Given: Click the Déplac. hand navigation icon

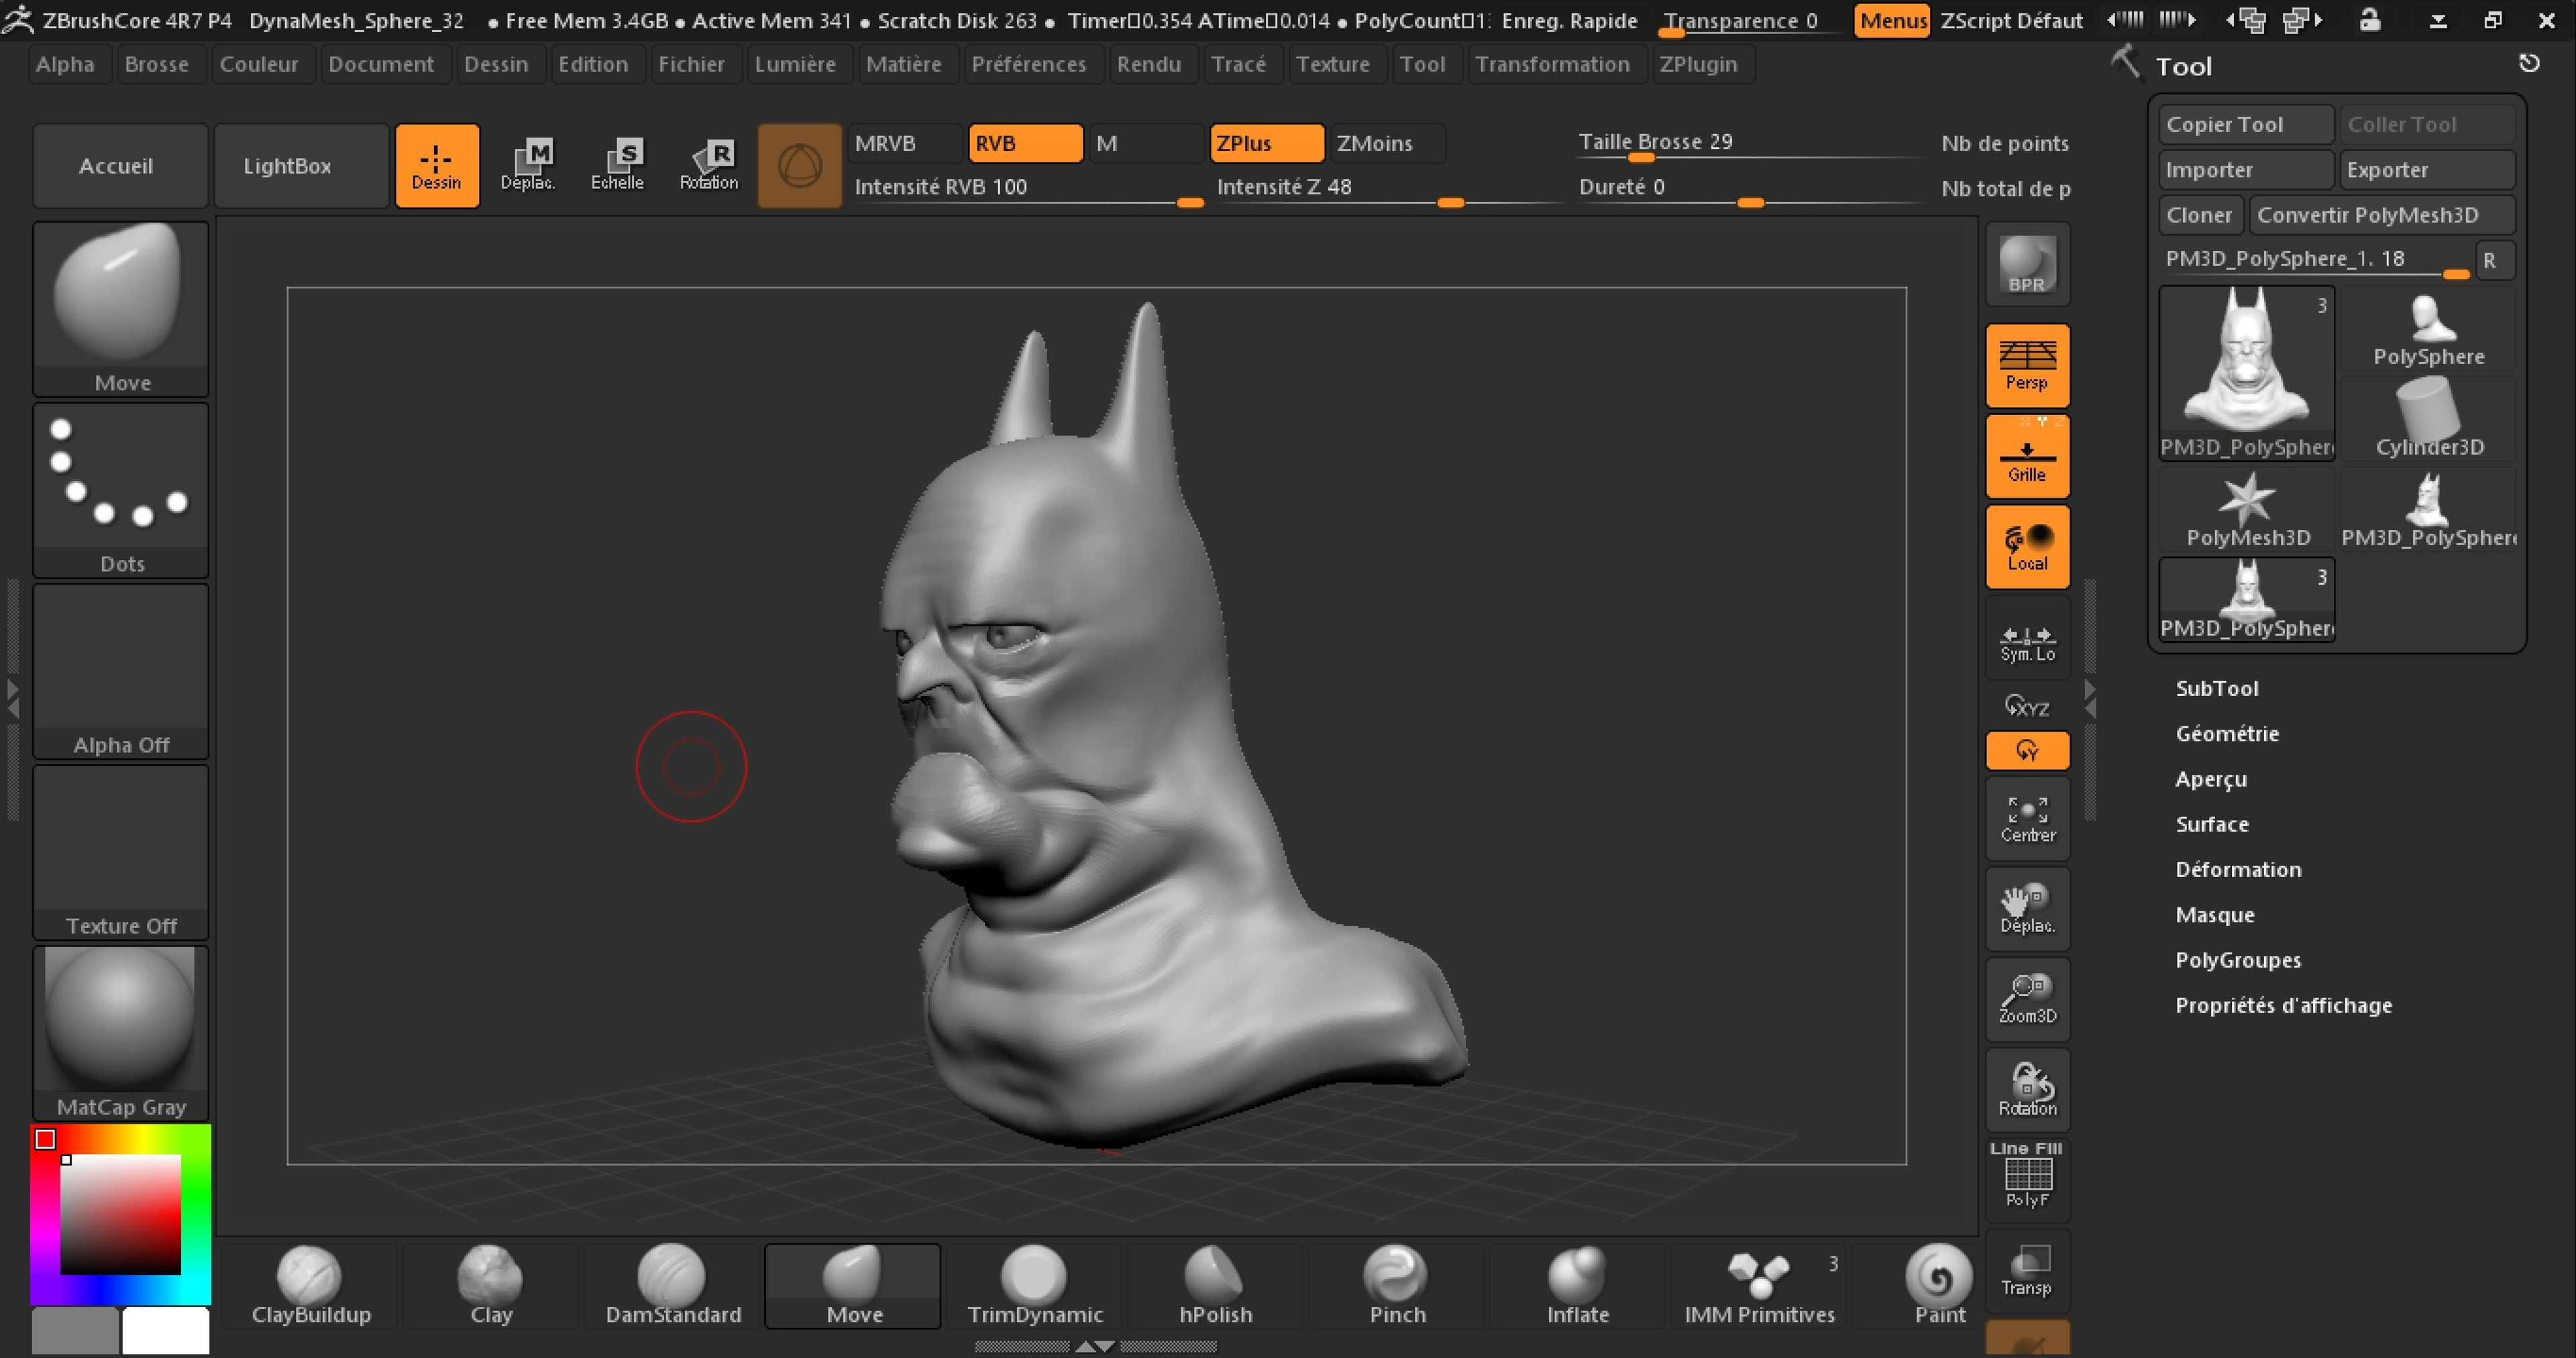Looking at the screenshot, I should point(2027,909).
